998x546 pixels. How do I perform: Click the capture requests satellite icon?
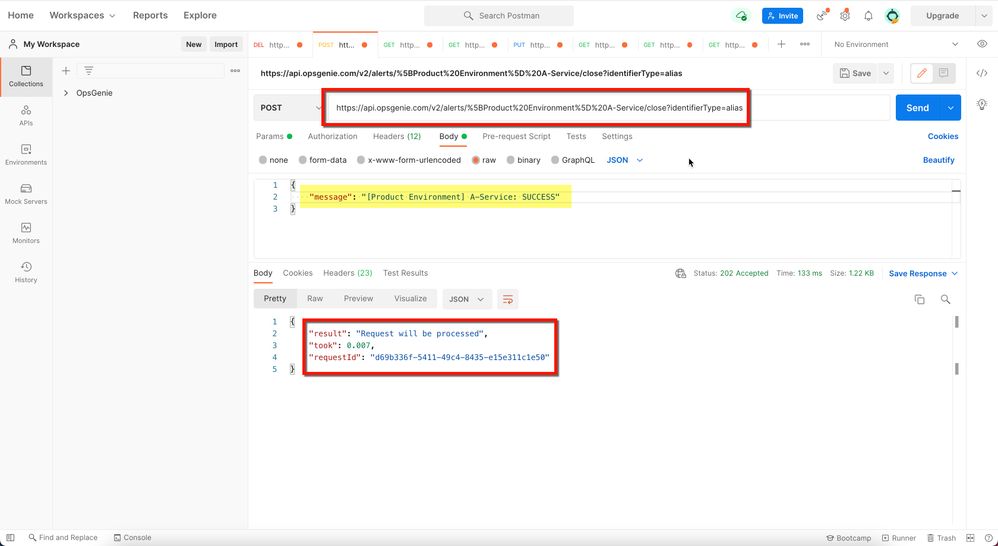(822, 15)
